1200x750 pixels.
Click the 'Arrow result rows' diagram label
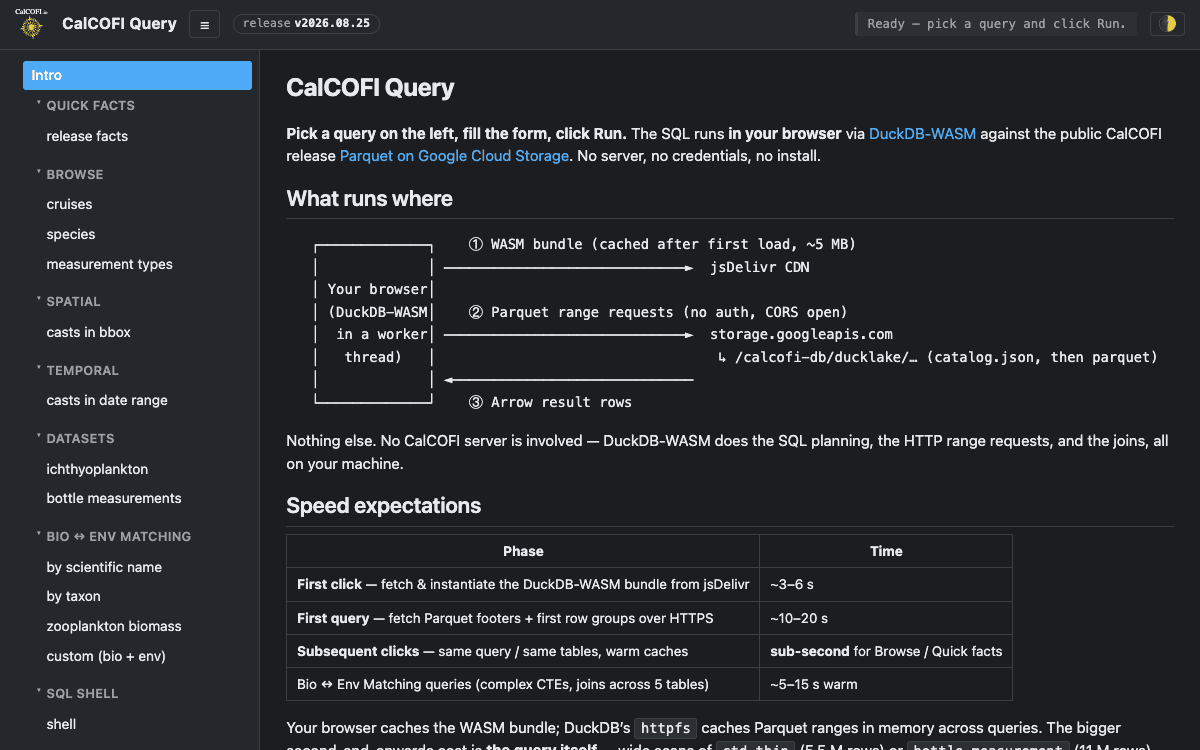pyautogui.click(x=561, y=402)
